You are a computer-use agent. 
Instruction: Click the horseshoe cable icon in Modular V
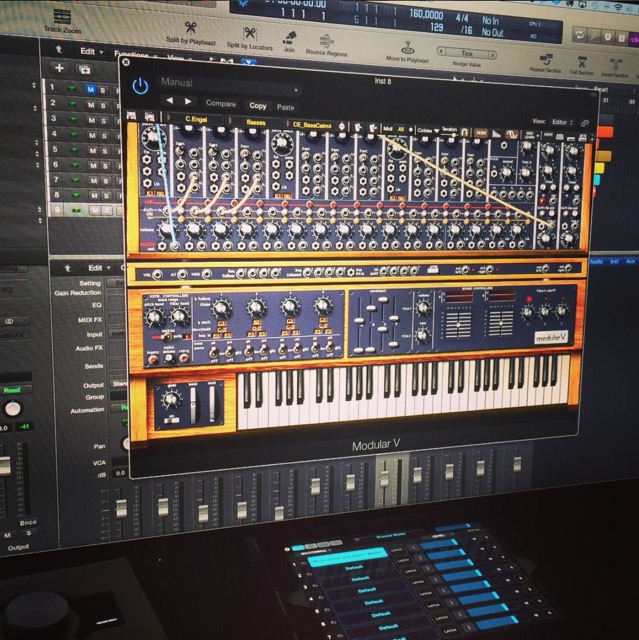point(465,132)
